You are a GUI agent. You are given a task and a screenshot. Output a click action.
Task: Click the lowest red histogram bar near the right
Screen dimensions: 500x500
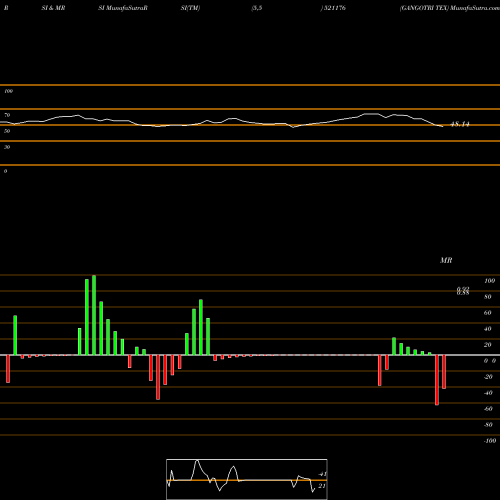tap(437, 380)
